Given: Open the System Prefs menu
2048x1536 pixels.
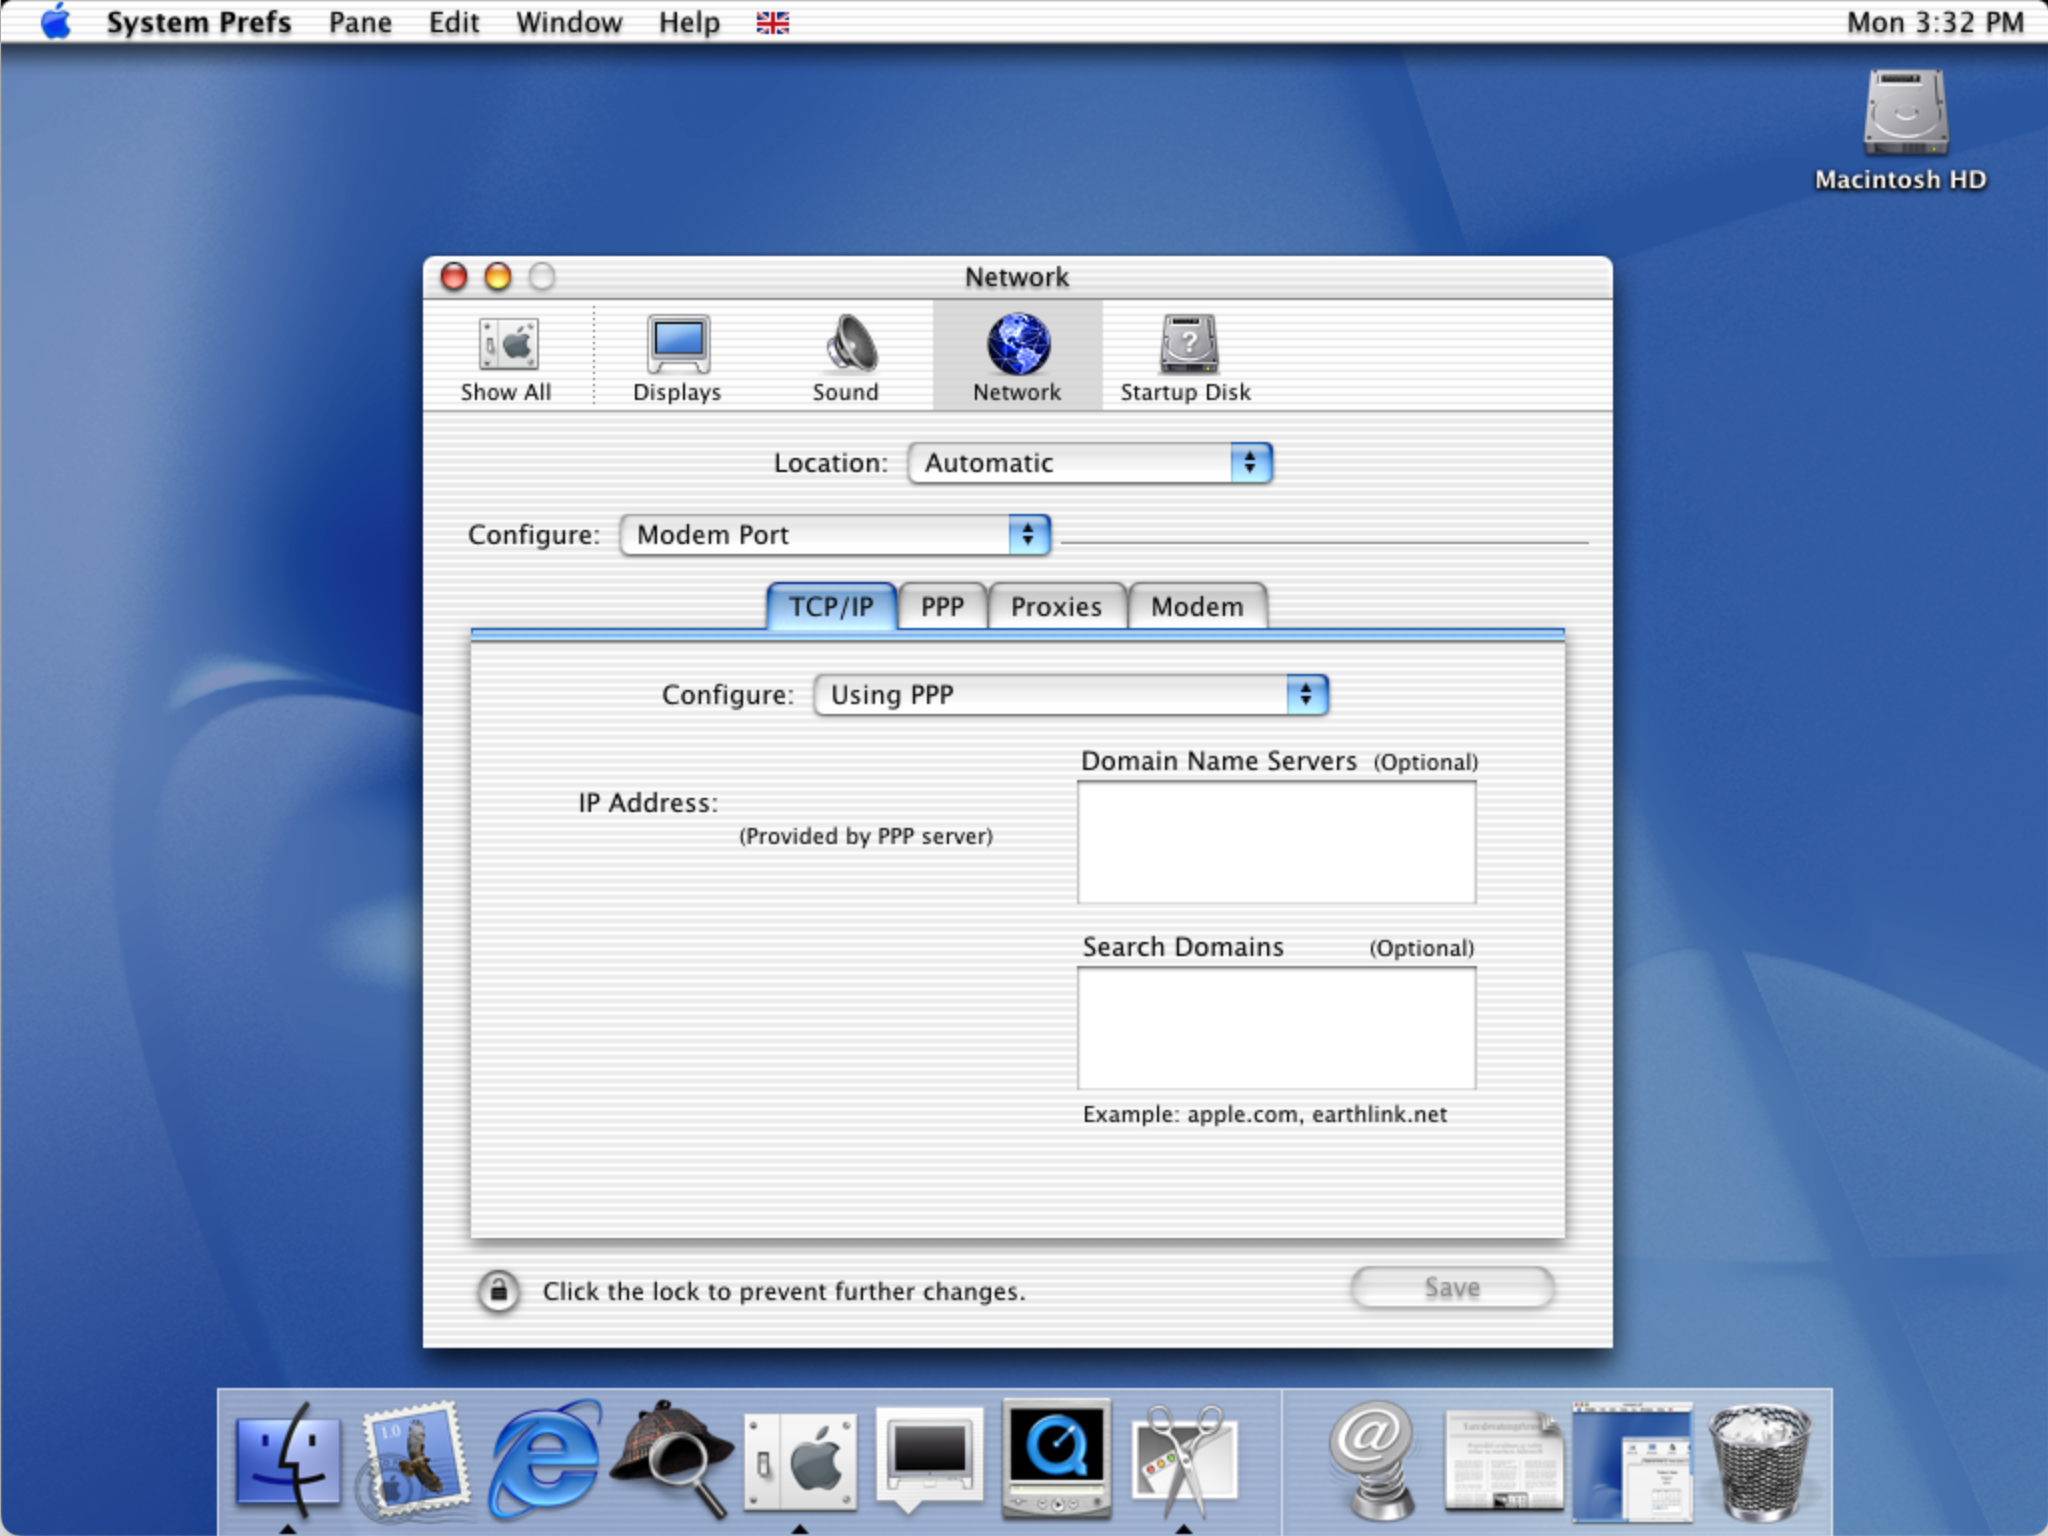Looking at the screenshot, I should [199, 22].
